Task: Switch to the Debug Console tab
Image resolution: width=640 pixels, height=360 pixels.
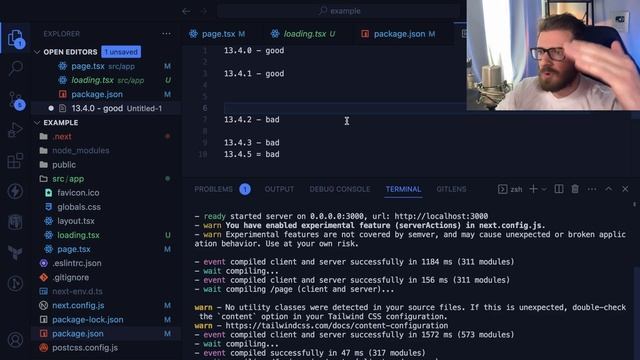Action: [x=340, y=189]
